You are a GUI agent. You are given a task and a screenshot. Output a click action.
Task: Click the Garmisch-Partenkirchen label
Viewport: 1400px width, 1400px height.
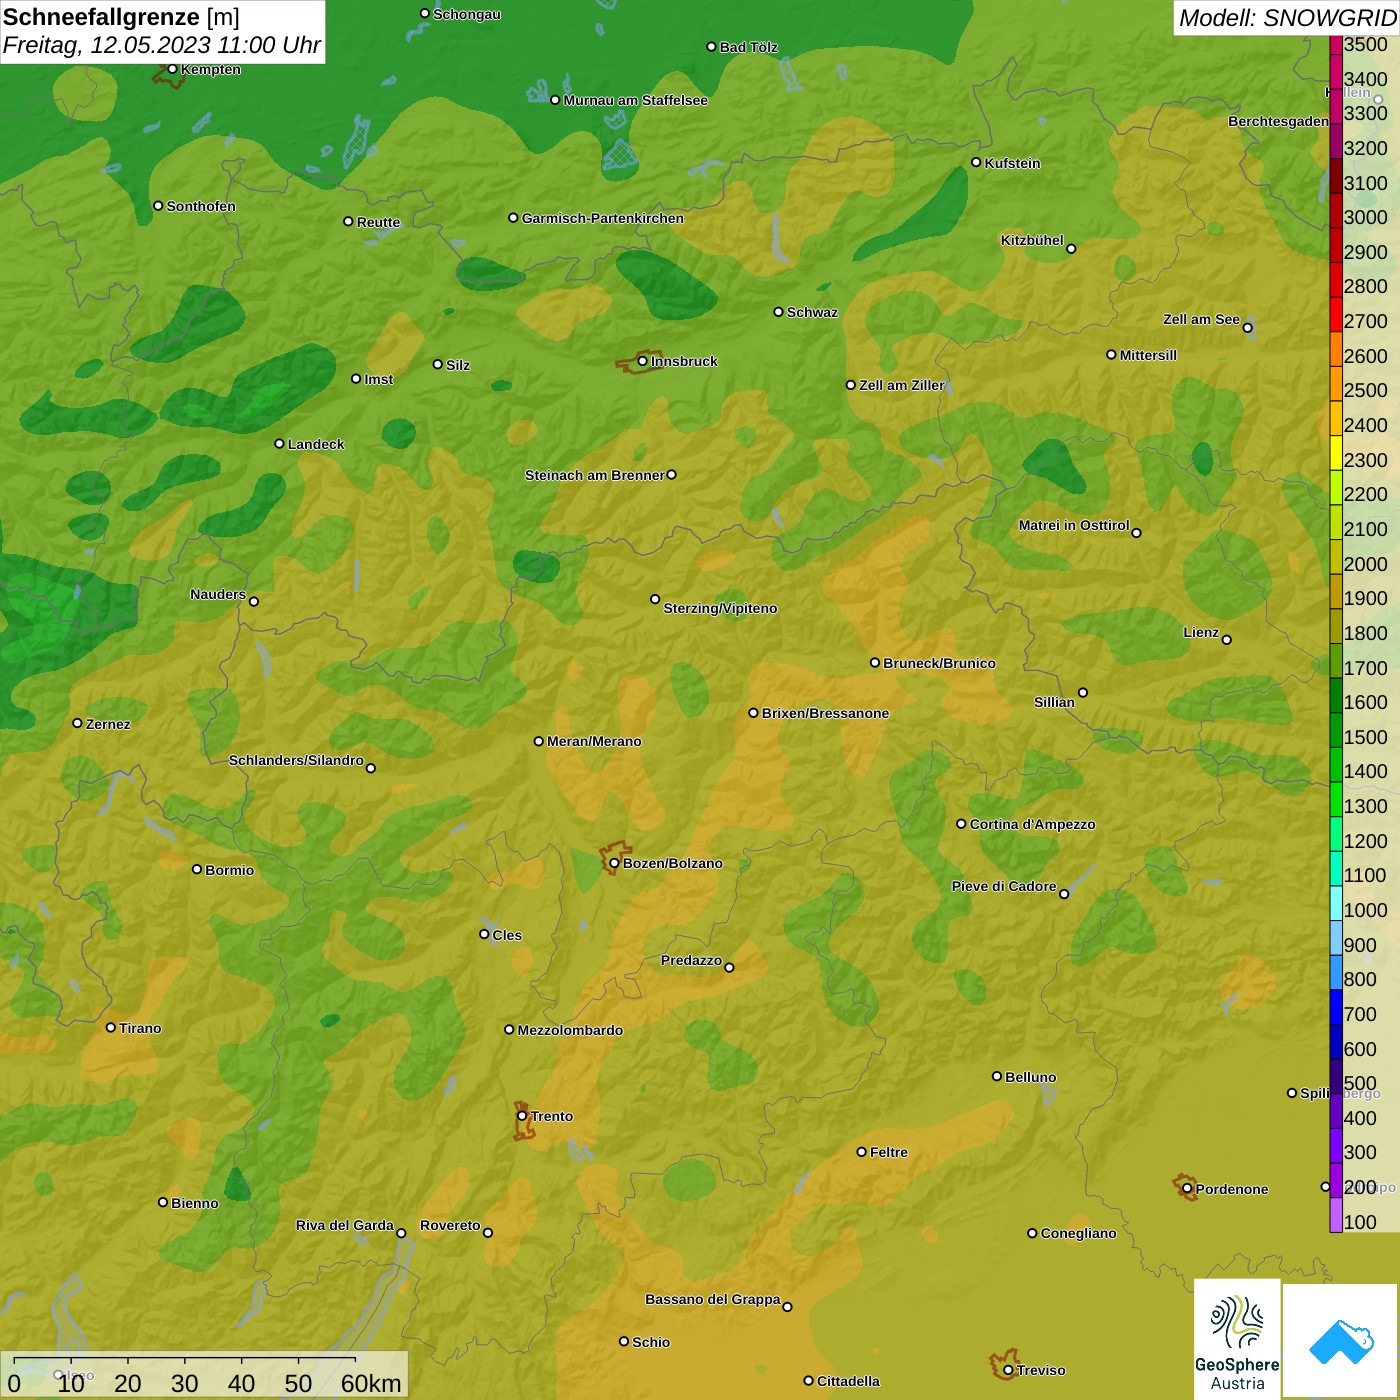[603, 218]
